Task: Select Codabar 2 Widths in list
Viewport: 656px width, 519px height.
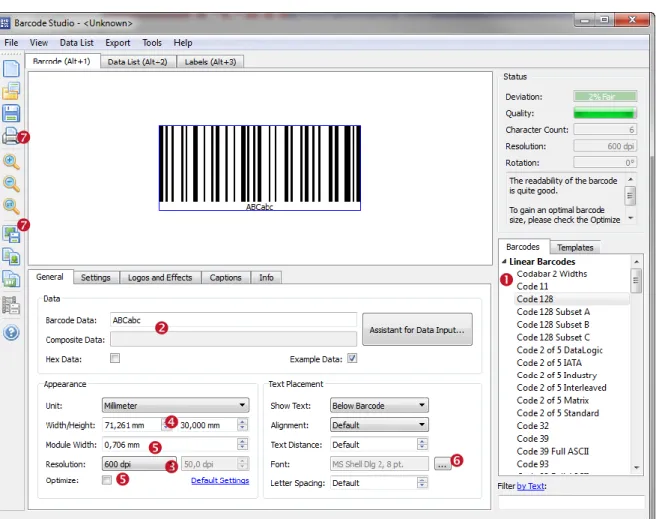Action: pyautogui.click(x=551, y=274)
